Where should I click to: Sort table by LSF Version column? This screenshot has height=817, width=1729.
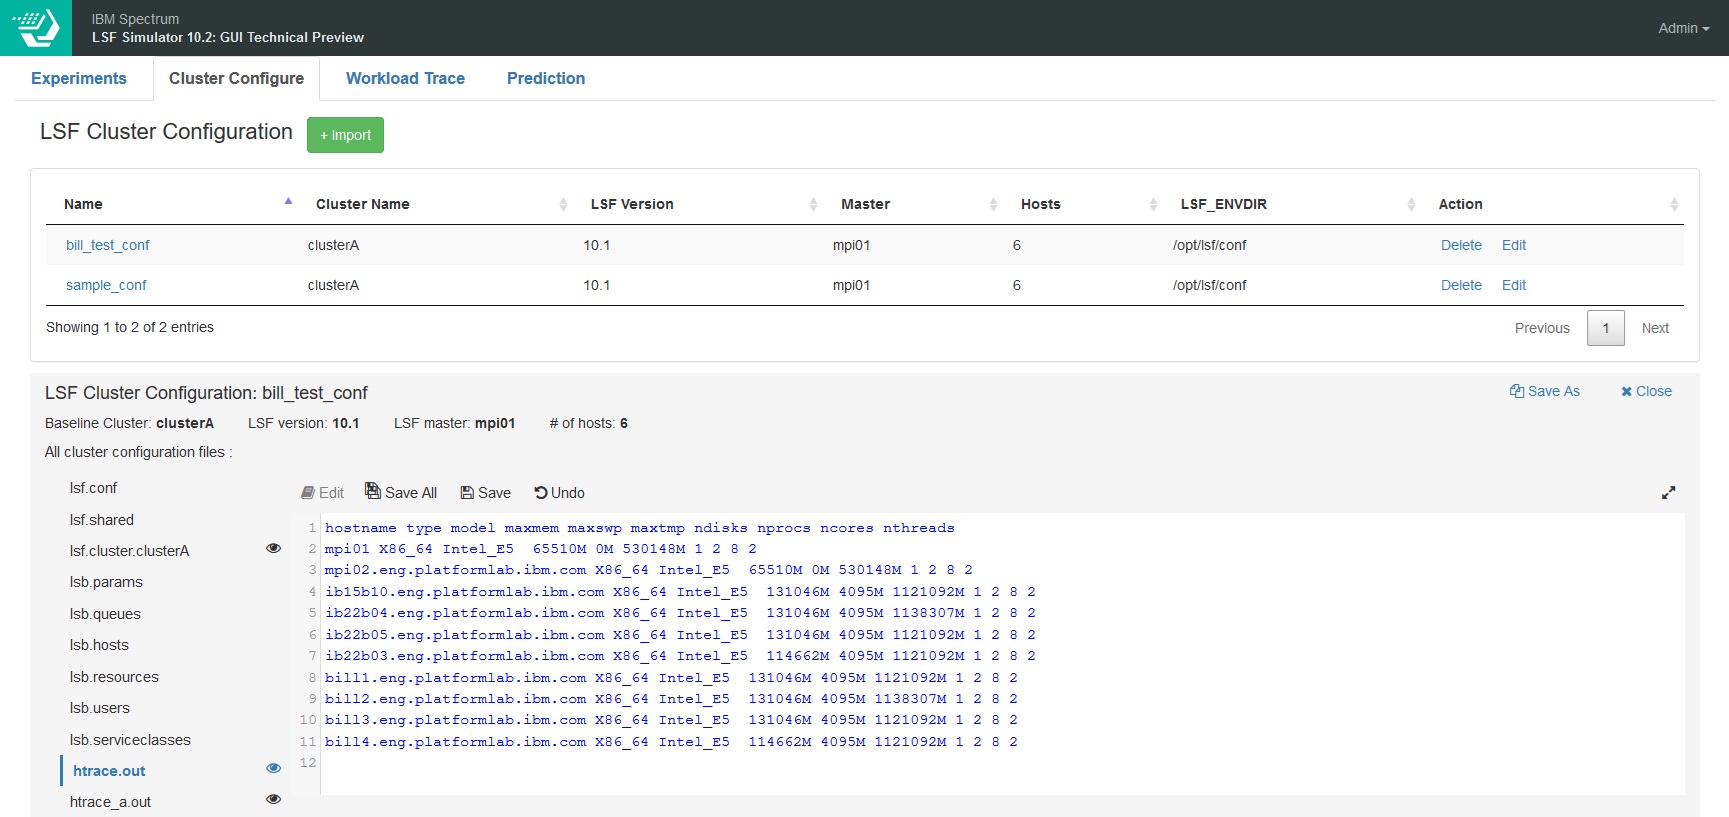tap(698, 204)
